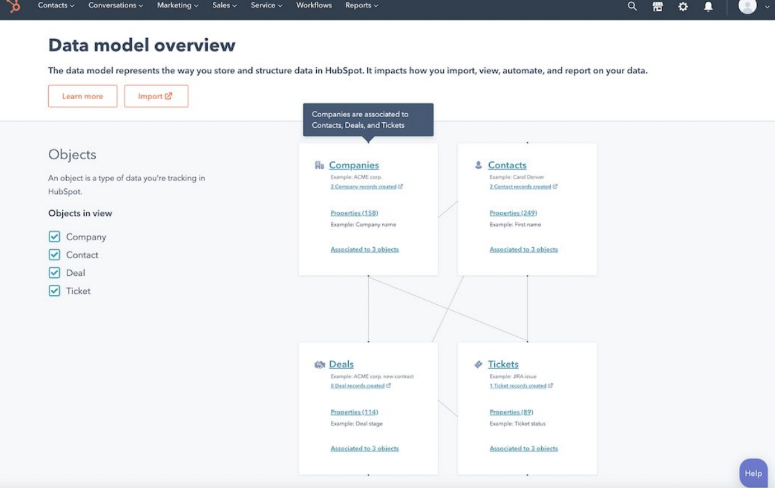The height and width of the screenshot is (488, 775).
Task: Click 'Example: First name' text
Action: coord(515,224)
